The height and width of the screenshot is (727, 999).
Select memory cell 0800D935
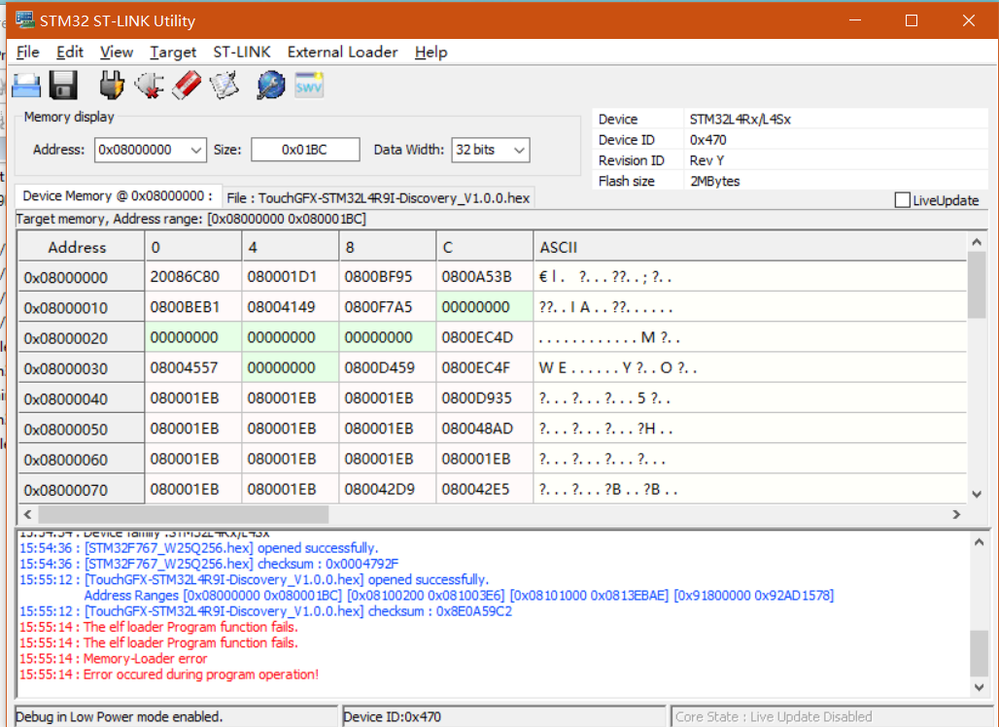click(485, 399)
